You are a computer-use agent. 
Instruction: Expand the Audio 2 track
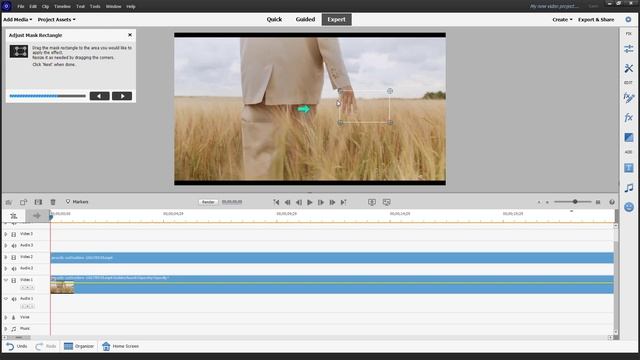click(6, 269)
